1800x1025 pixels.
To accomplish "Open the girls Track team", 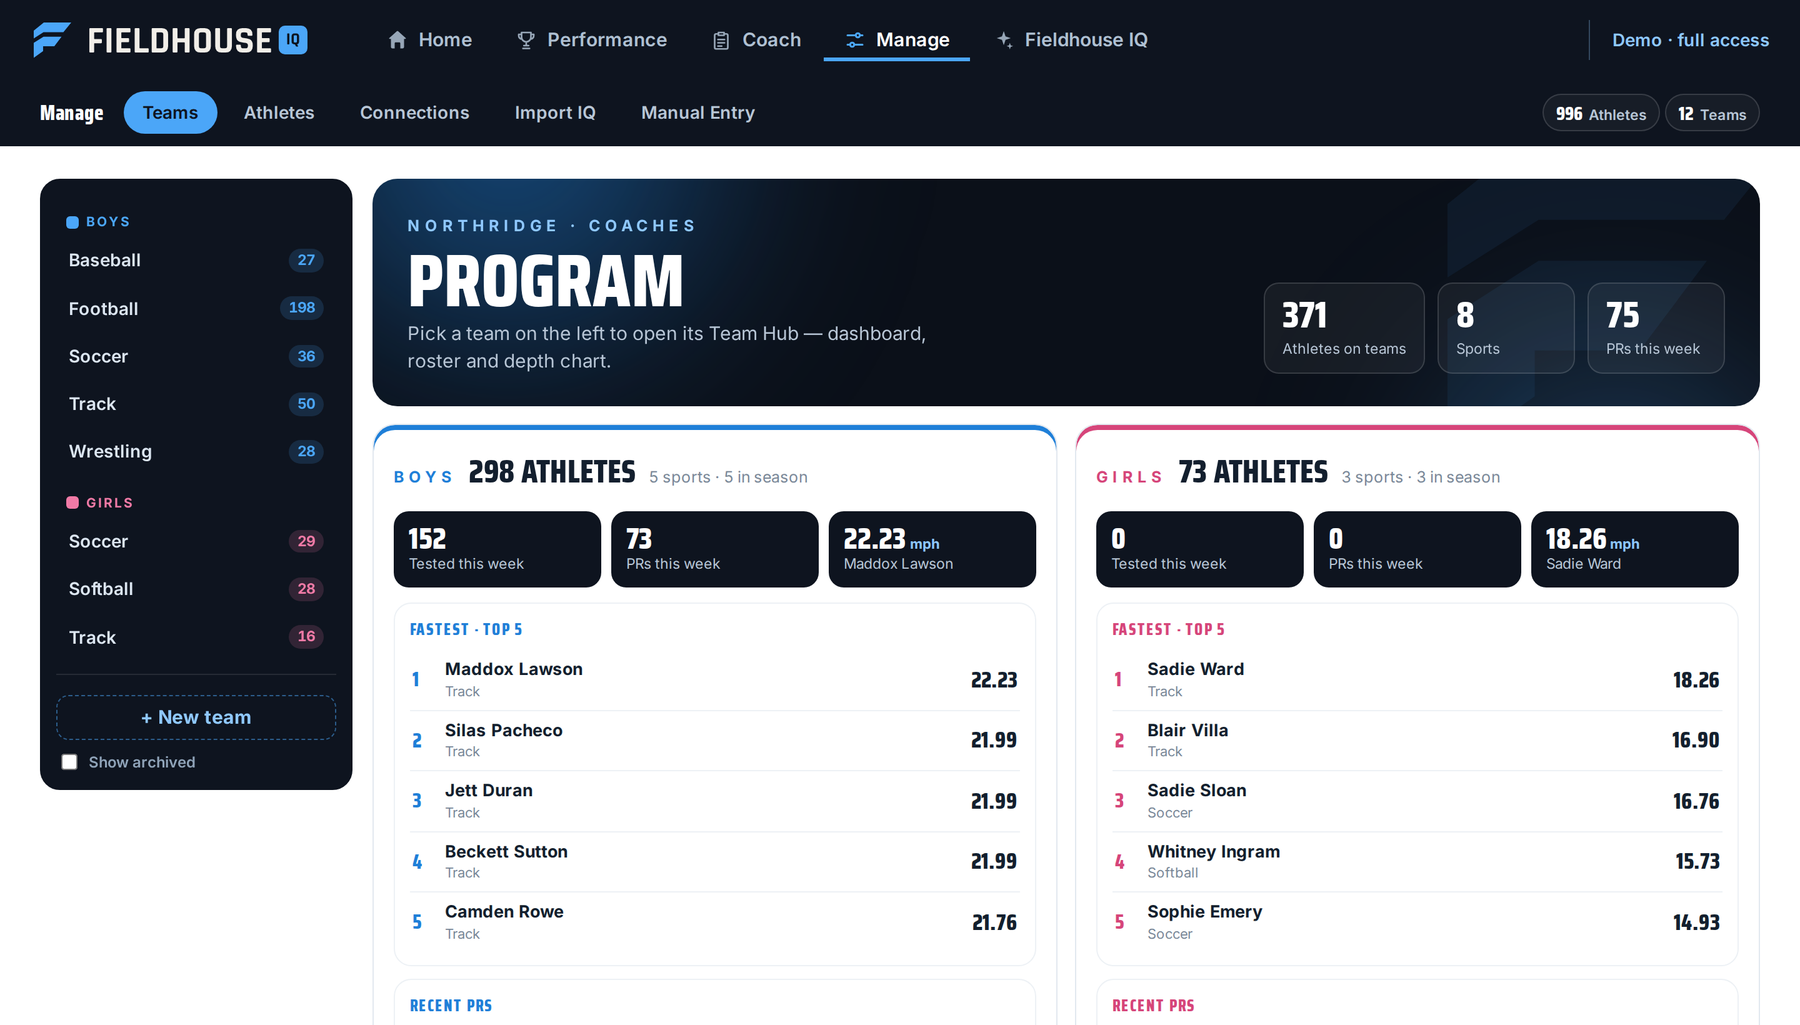I will [x=196, y=637].
